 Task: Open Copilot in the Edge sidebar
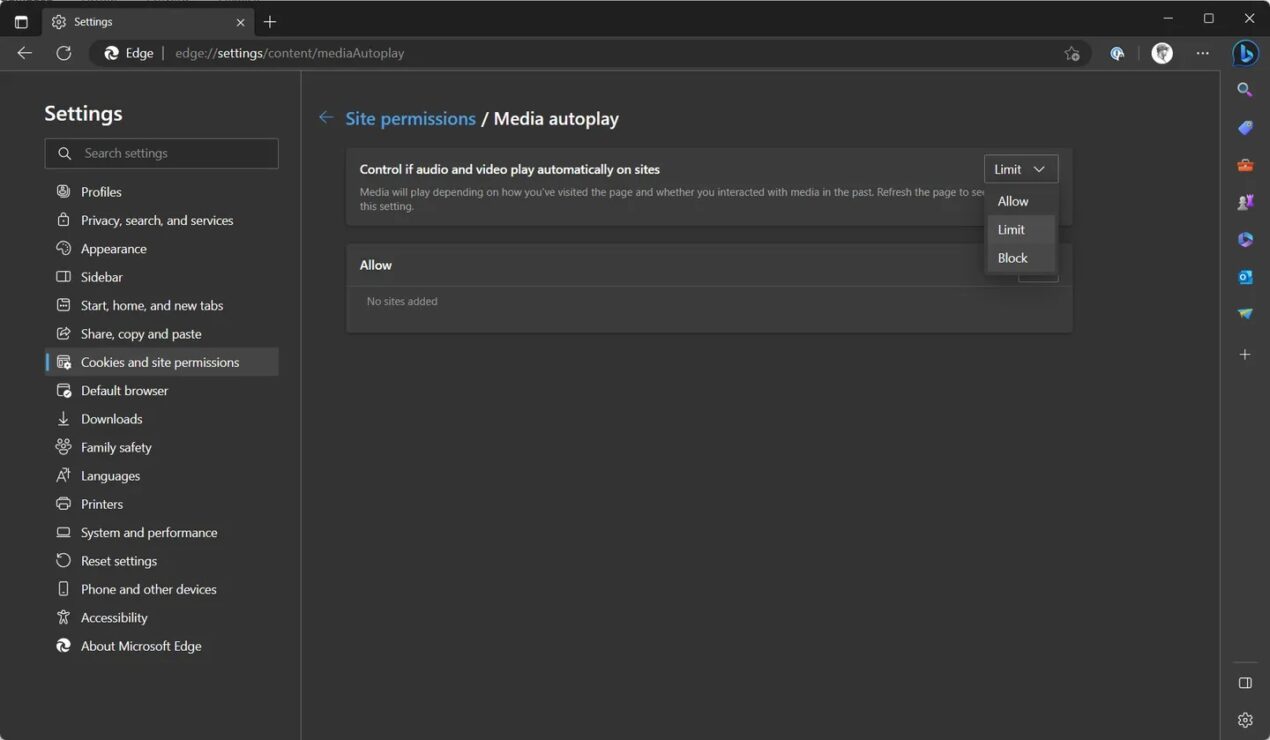[x=1245, y=52]
